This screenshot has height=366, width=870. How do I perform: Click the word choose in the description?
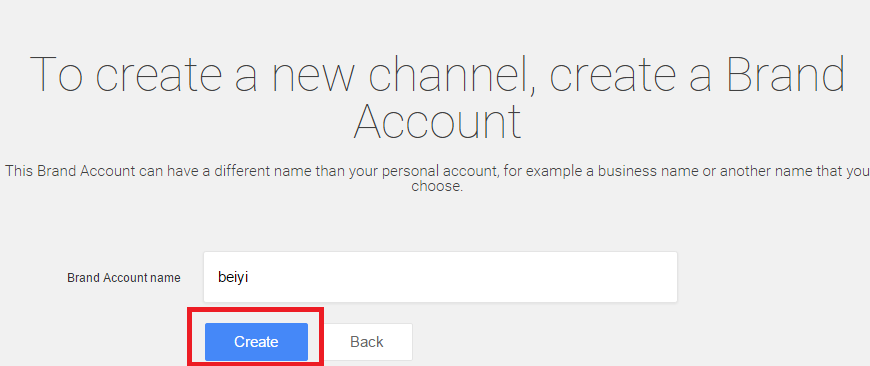point(437,187)
